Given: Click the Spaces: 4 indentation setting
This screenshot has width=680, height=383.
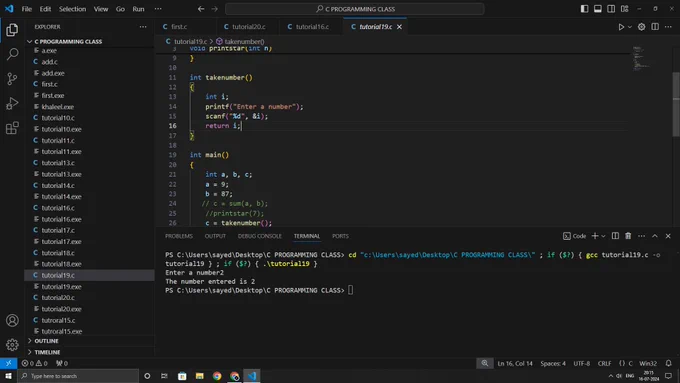Looking at the screenshot, I should 553,363.
